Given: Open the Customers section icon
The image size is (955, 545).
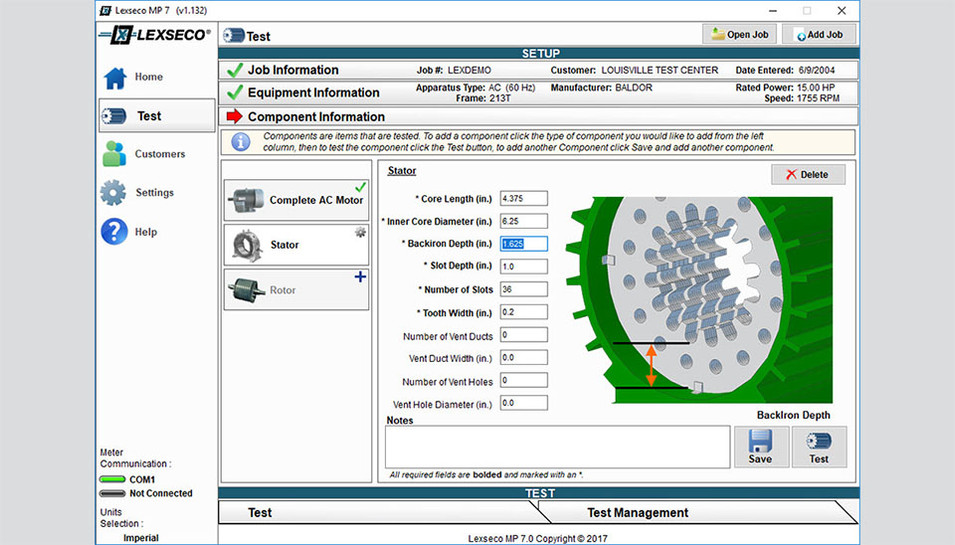Looking at the screenshot, I should point(114,153).
